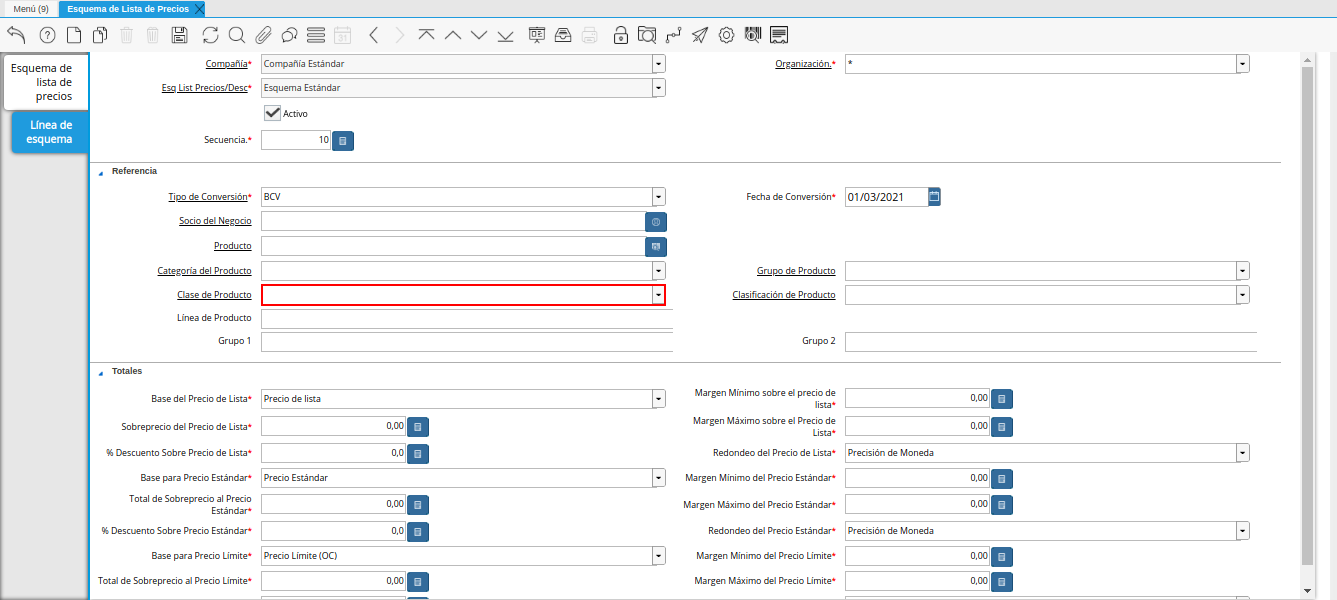Switch to the Menú (9) tab
The image size is (1337, 600).
pos(31,9)
